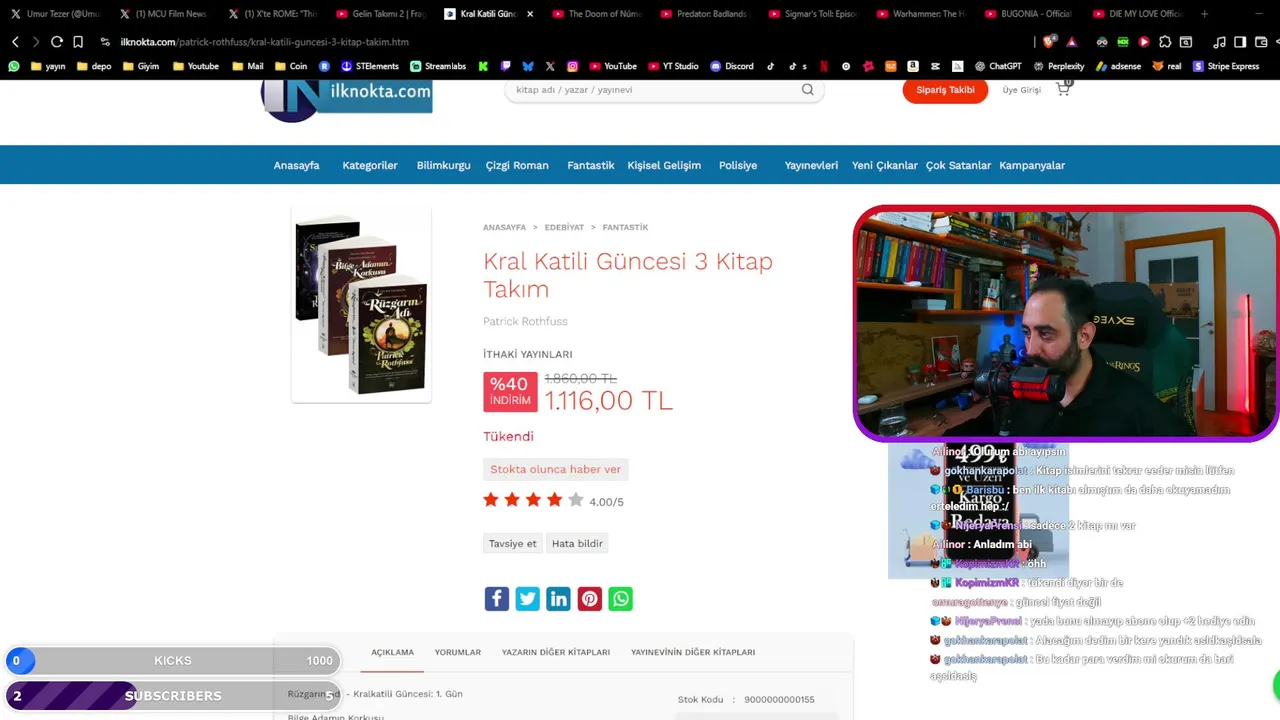This screenshot has height=720, width=1280.
Task: Open the Giyim bookmarks folder
Action: click(x=141, y=66)
